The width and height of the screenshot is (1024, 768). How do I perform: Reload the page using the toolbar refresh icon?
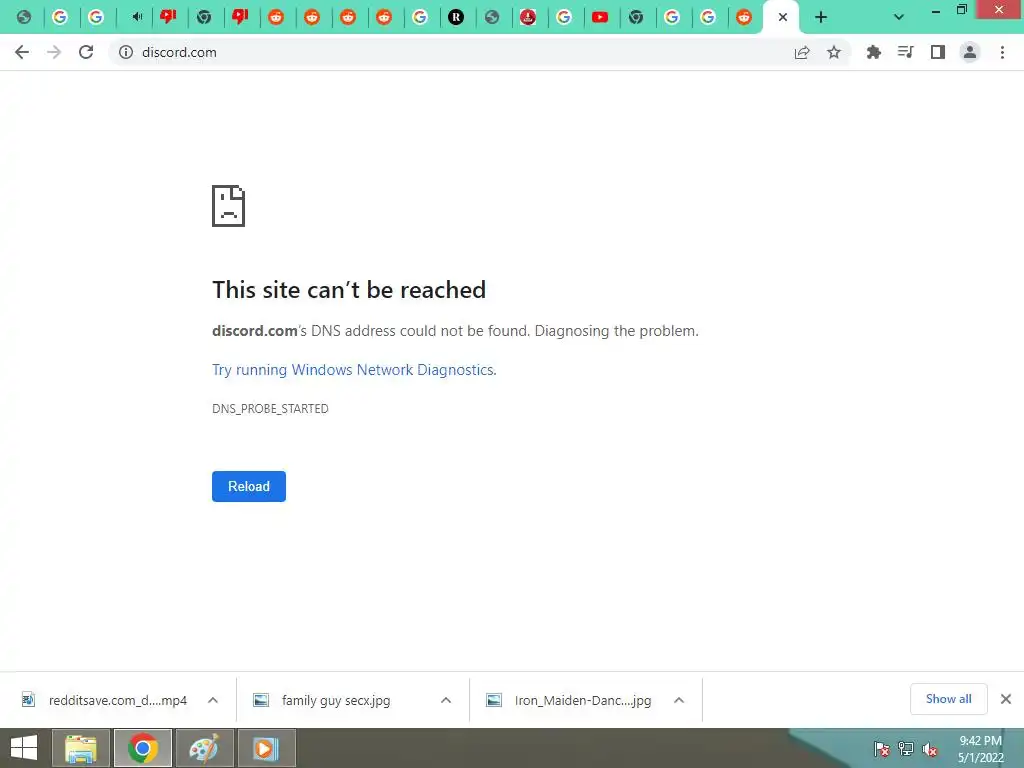click(86, 52)
